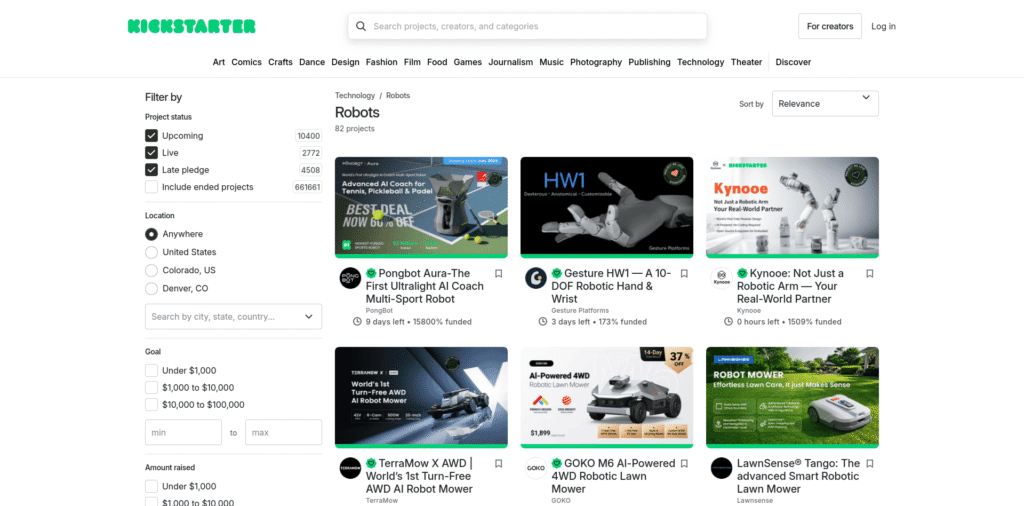Click the '82 projects' count text
This screenshot has height=506, width=1024.
[355, 129]
